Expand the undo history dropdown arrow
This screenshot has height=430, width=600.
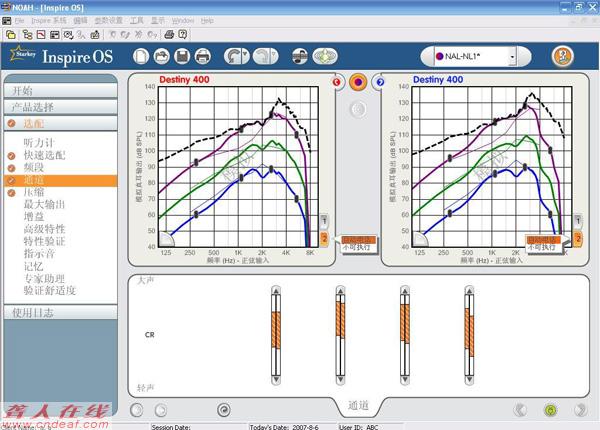[245, 56]
